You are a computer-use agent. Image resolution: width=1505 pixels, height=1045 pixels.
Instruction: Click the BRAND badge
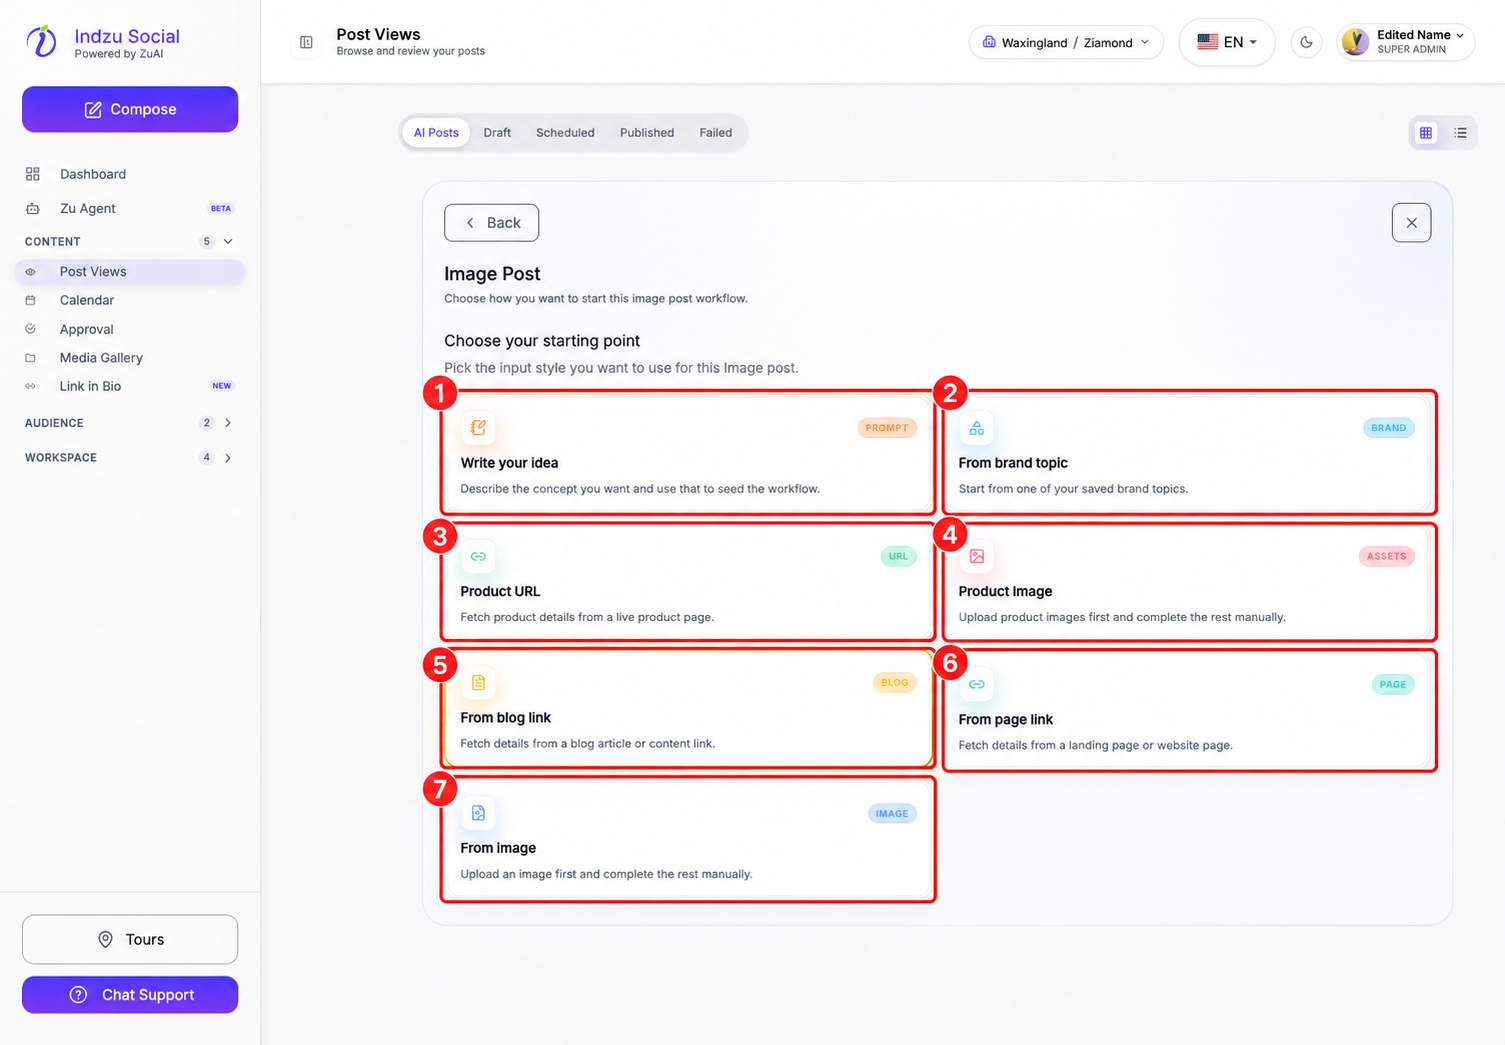(x=1389, y=428)
